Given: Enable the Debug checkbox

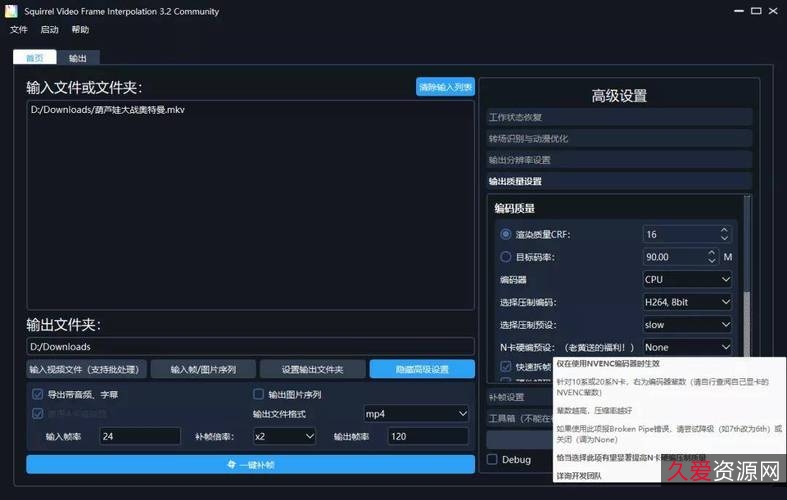Looking at the screenshot, I should 492,459.
